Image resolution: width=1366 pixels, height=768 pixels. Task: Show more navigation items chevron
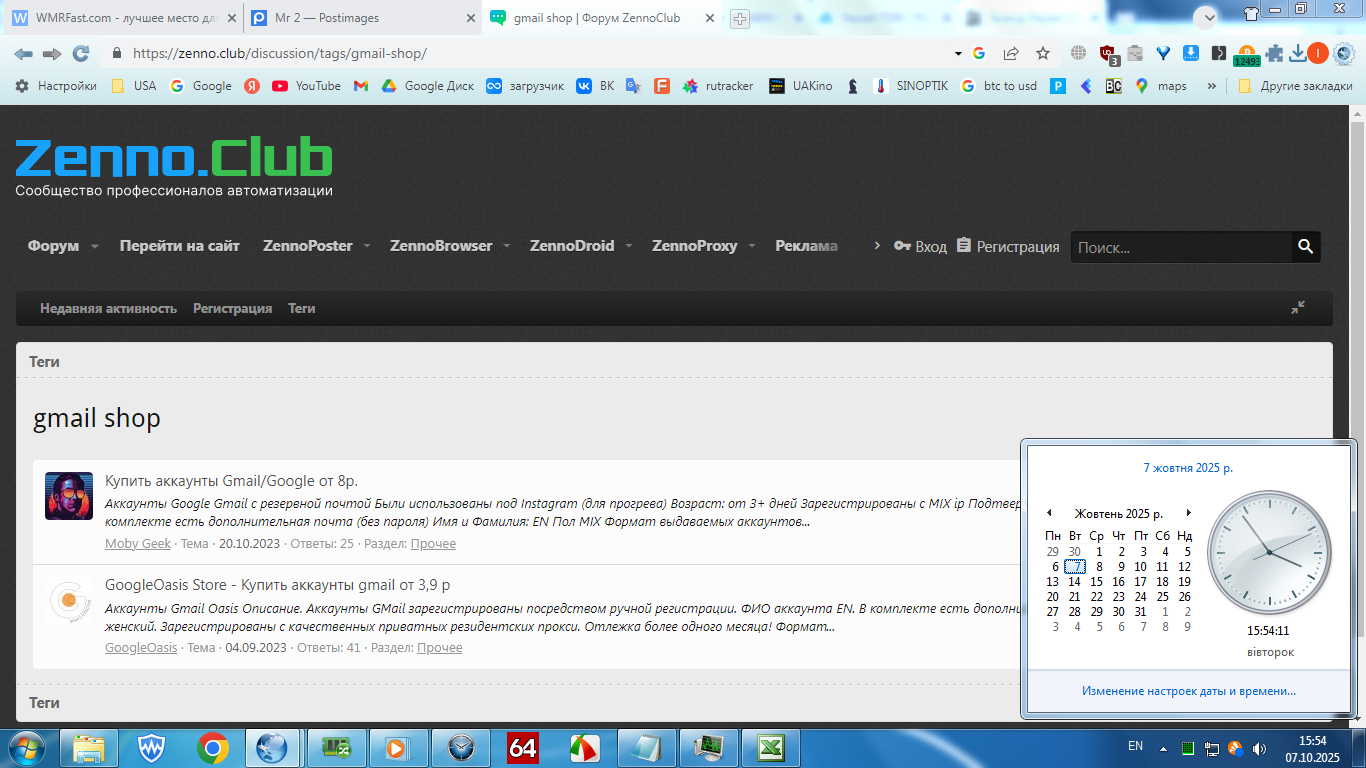(877, 246)
